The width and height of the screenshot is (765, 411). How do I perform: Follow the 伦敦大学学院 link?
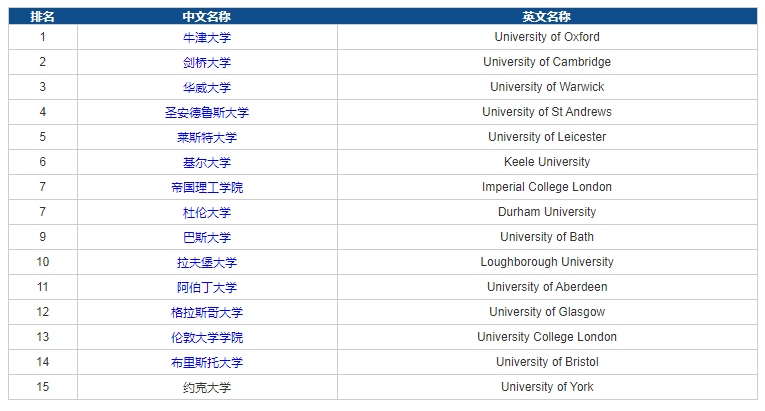pyautogui.click(x=207, y=337)
